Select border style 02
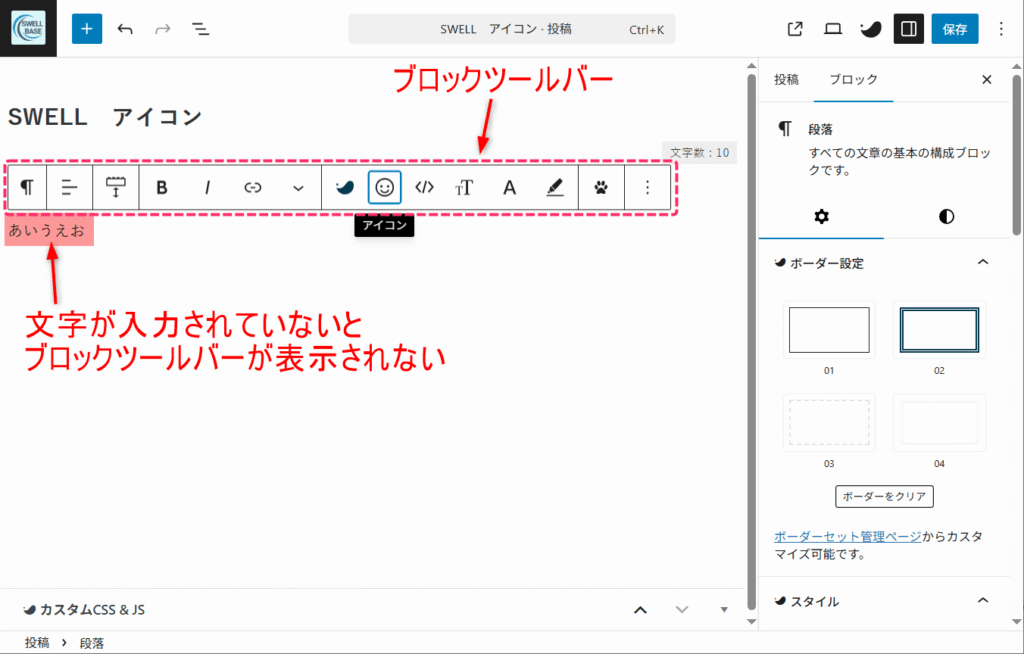1024x654 pixels. click(x=939, y=330)
